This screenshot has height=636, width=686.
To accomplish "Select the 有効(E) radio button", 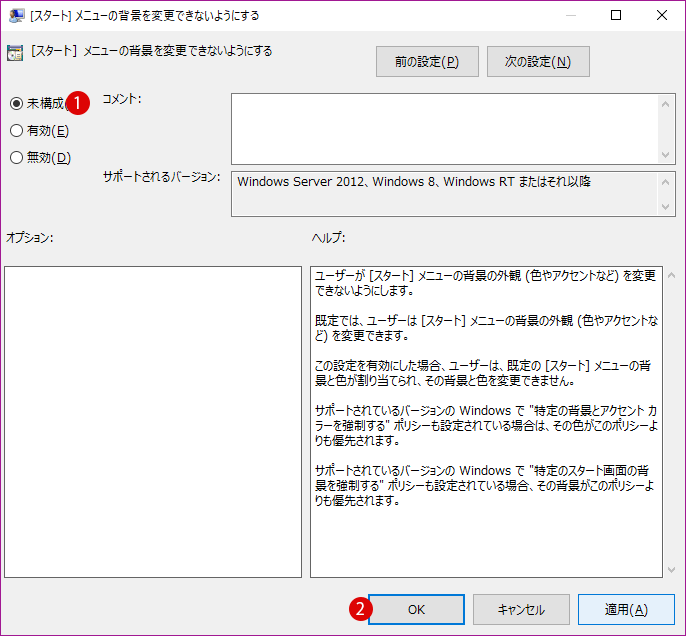I will (17, 130).
